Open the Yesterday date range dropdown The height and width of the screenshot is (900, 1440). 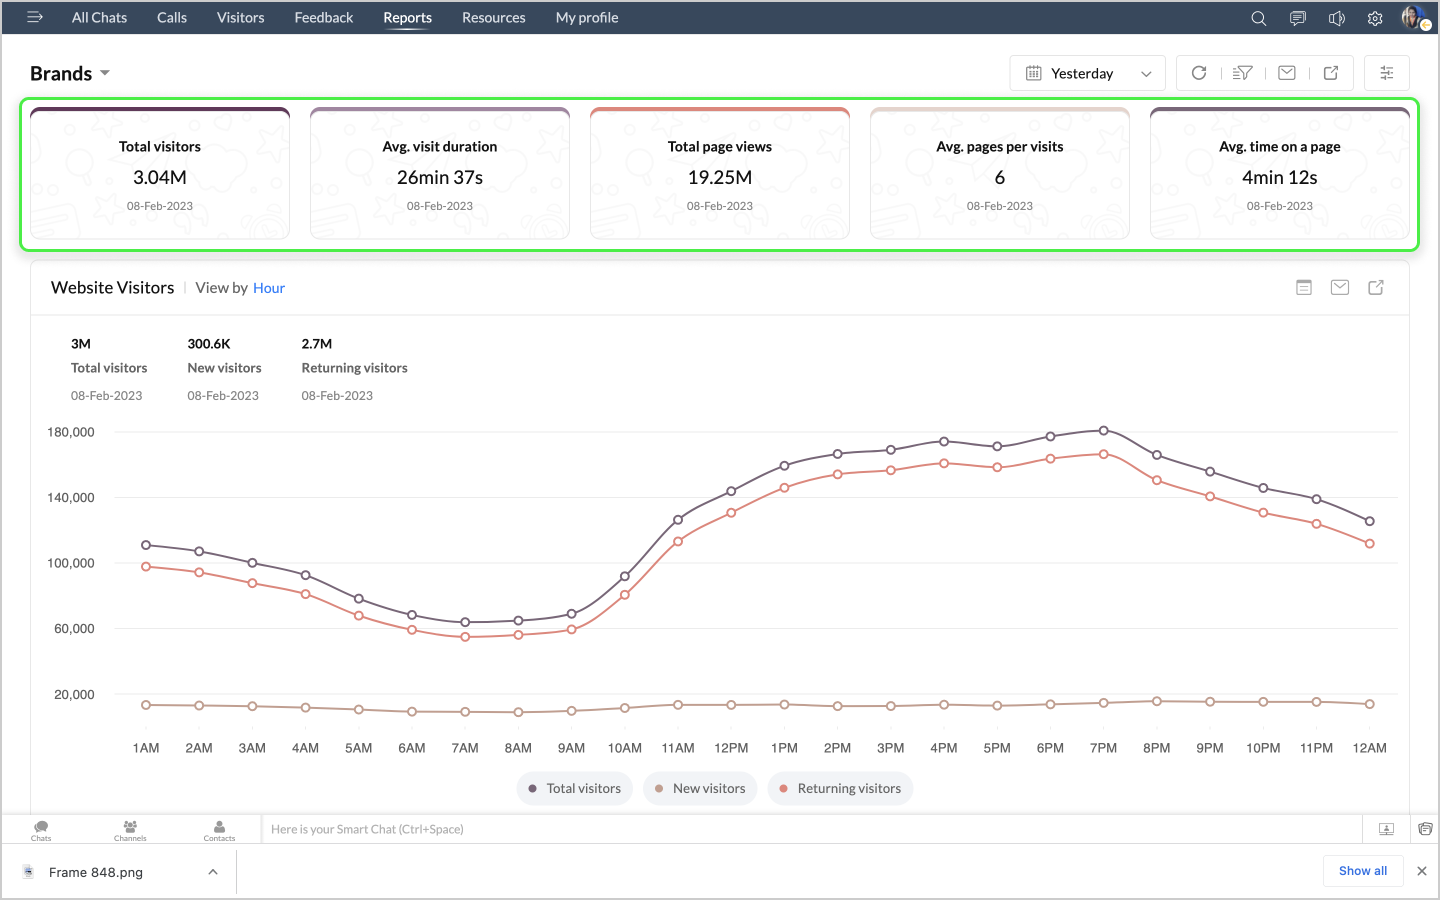(x=1087, y=73)
